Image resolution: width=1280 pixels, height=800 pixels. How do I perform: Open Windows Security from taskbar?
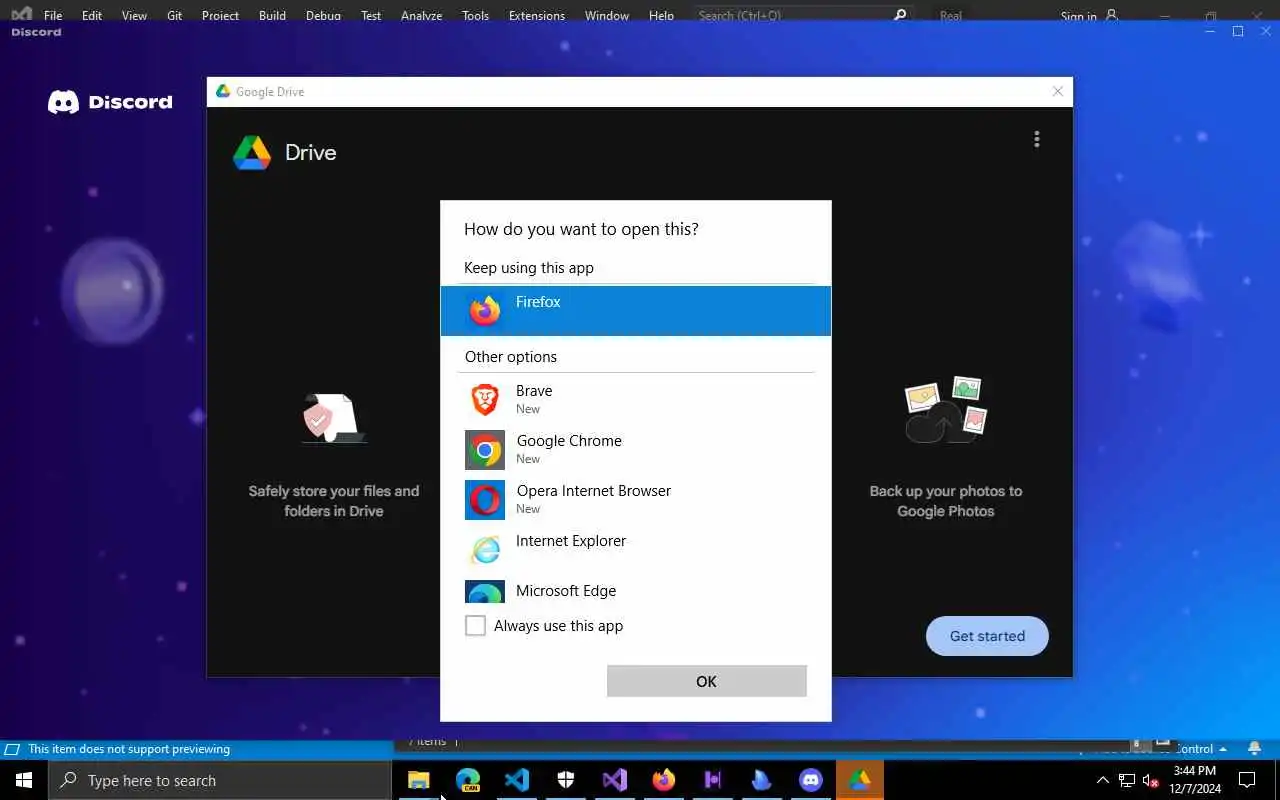pos(566,780)
